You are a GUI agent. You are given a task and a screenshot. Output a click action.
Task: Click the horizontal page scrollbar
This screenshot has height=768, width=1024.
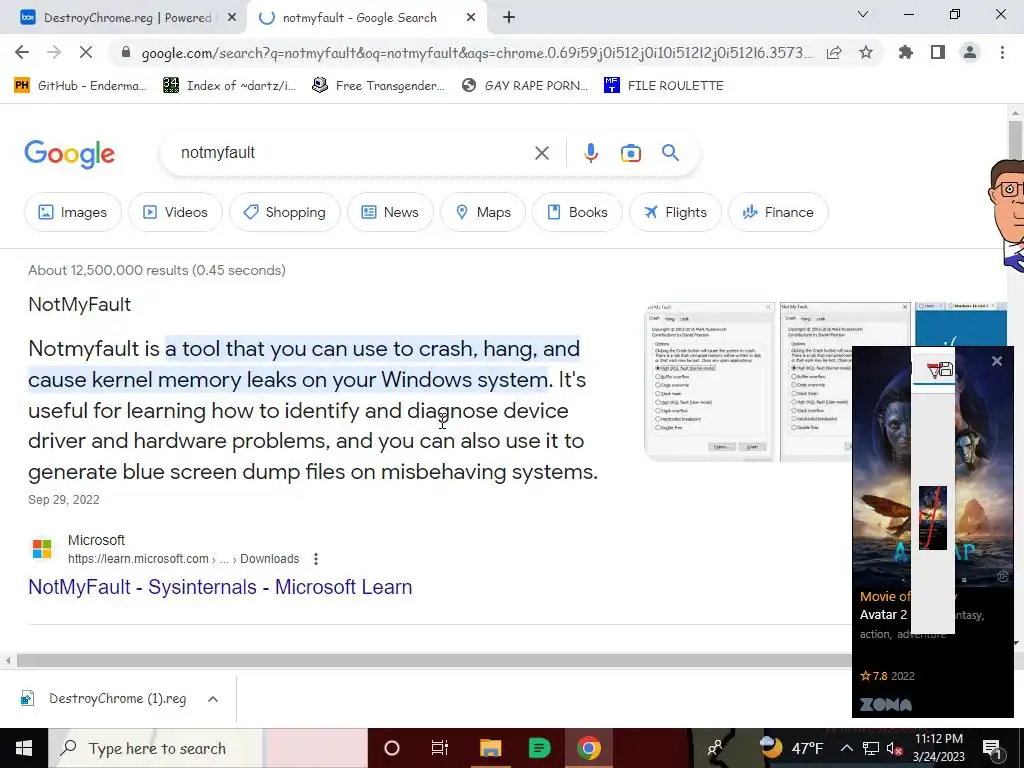pos(434,661)
